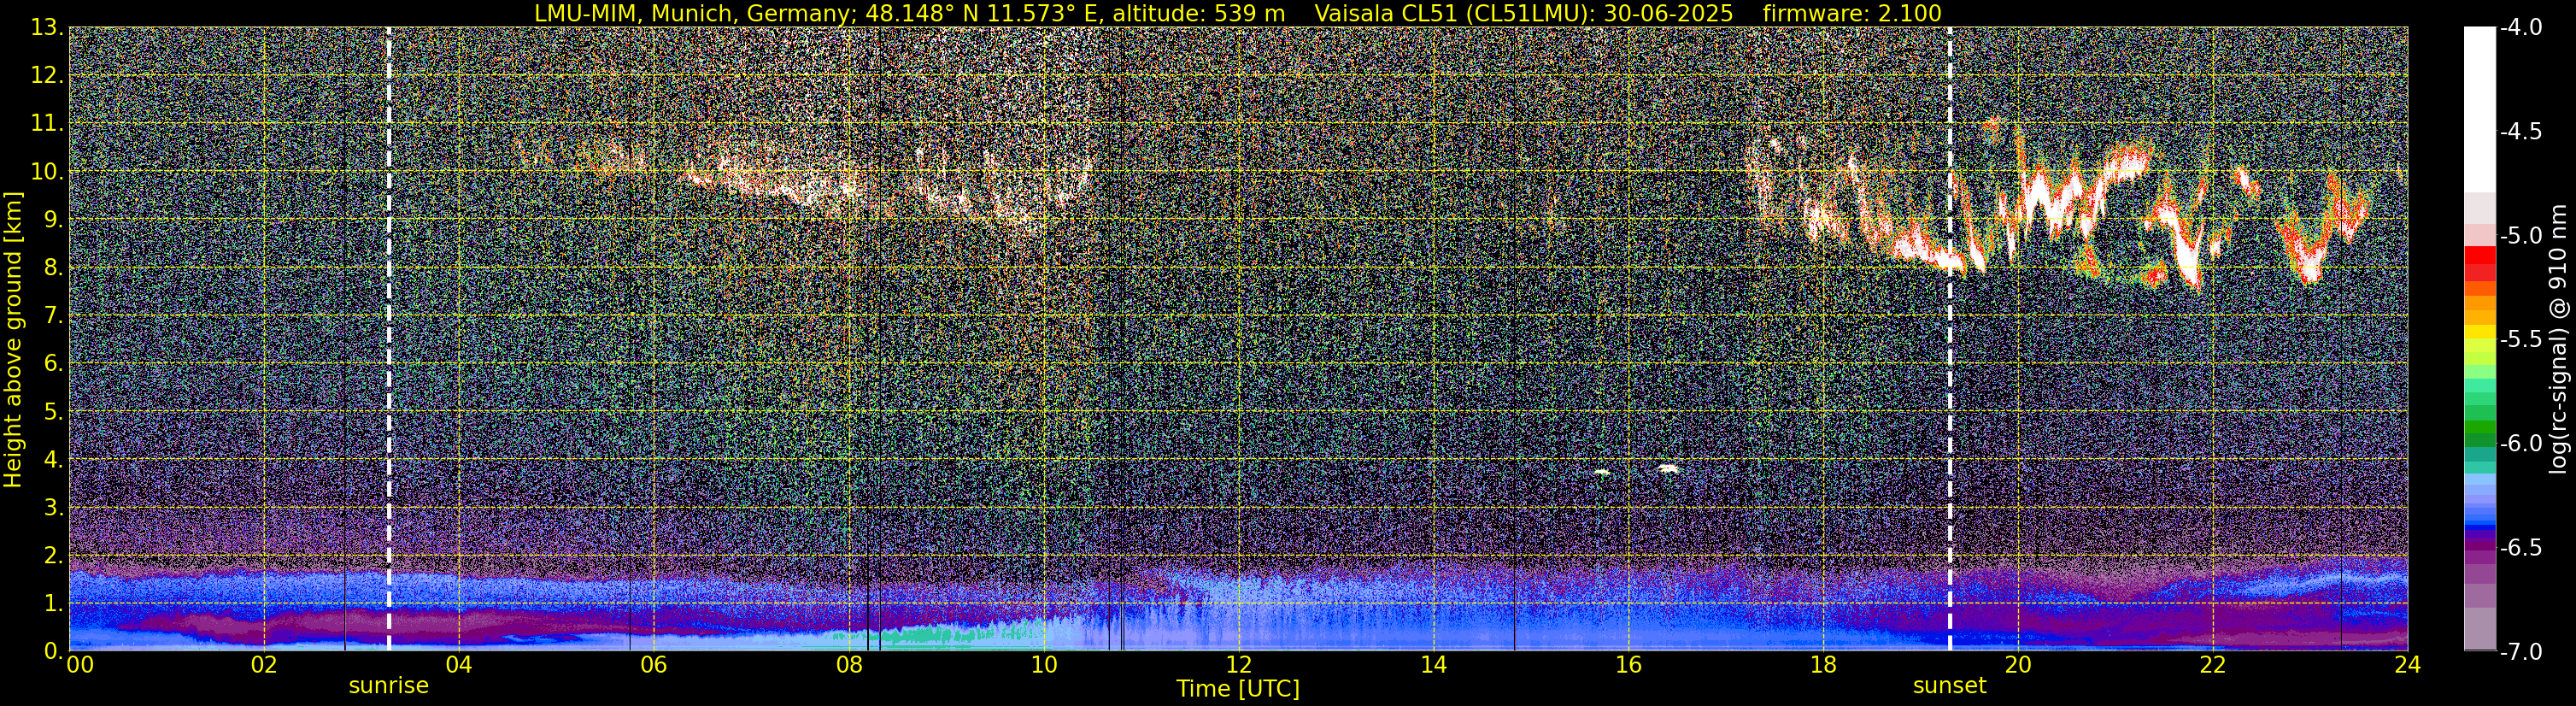
Task: Click the '20' tick on the time axis
Action: click(x=2018, y=665)
